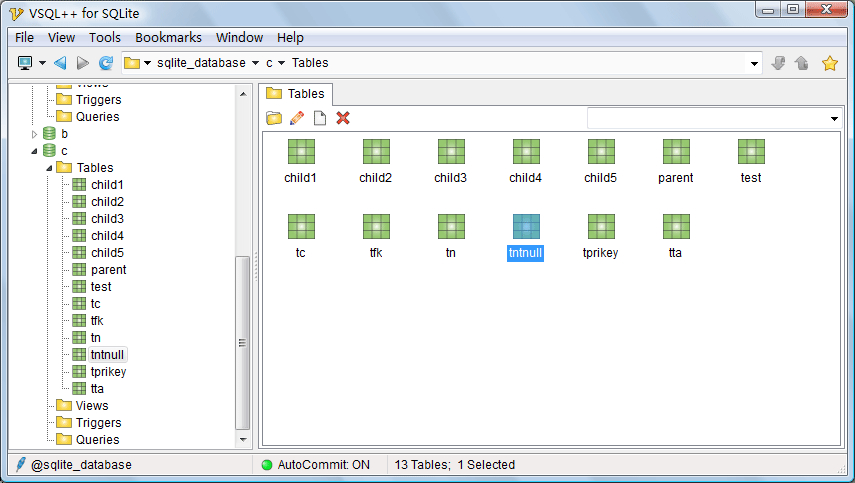Click the filter combo box input field
This screenshot has width=855, height=483.
click(707, 119)
